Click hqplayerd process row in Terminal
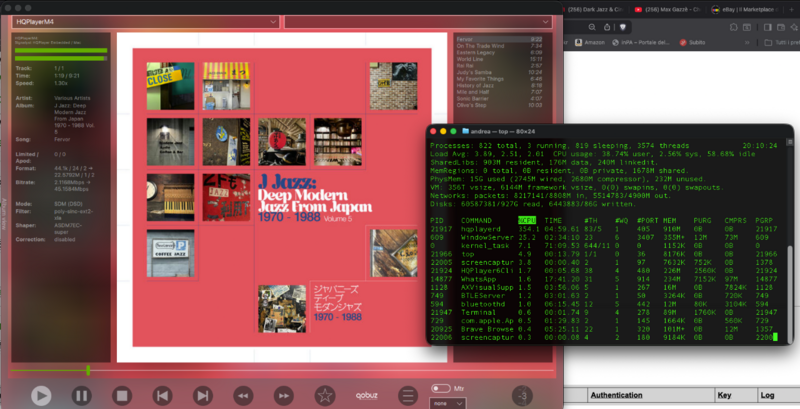The width and height of the screenshot is (800, 409). point(604,229)
